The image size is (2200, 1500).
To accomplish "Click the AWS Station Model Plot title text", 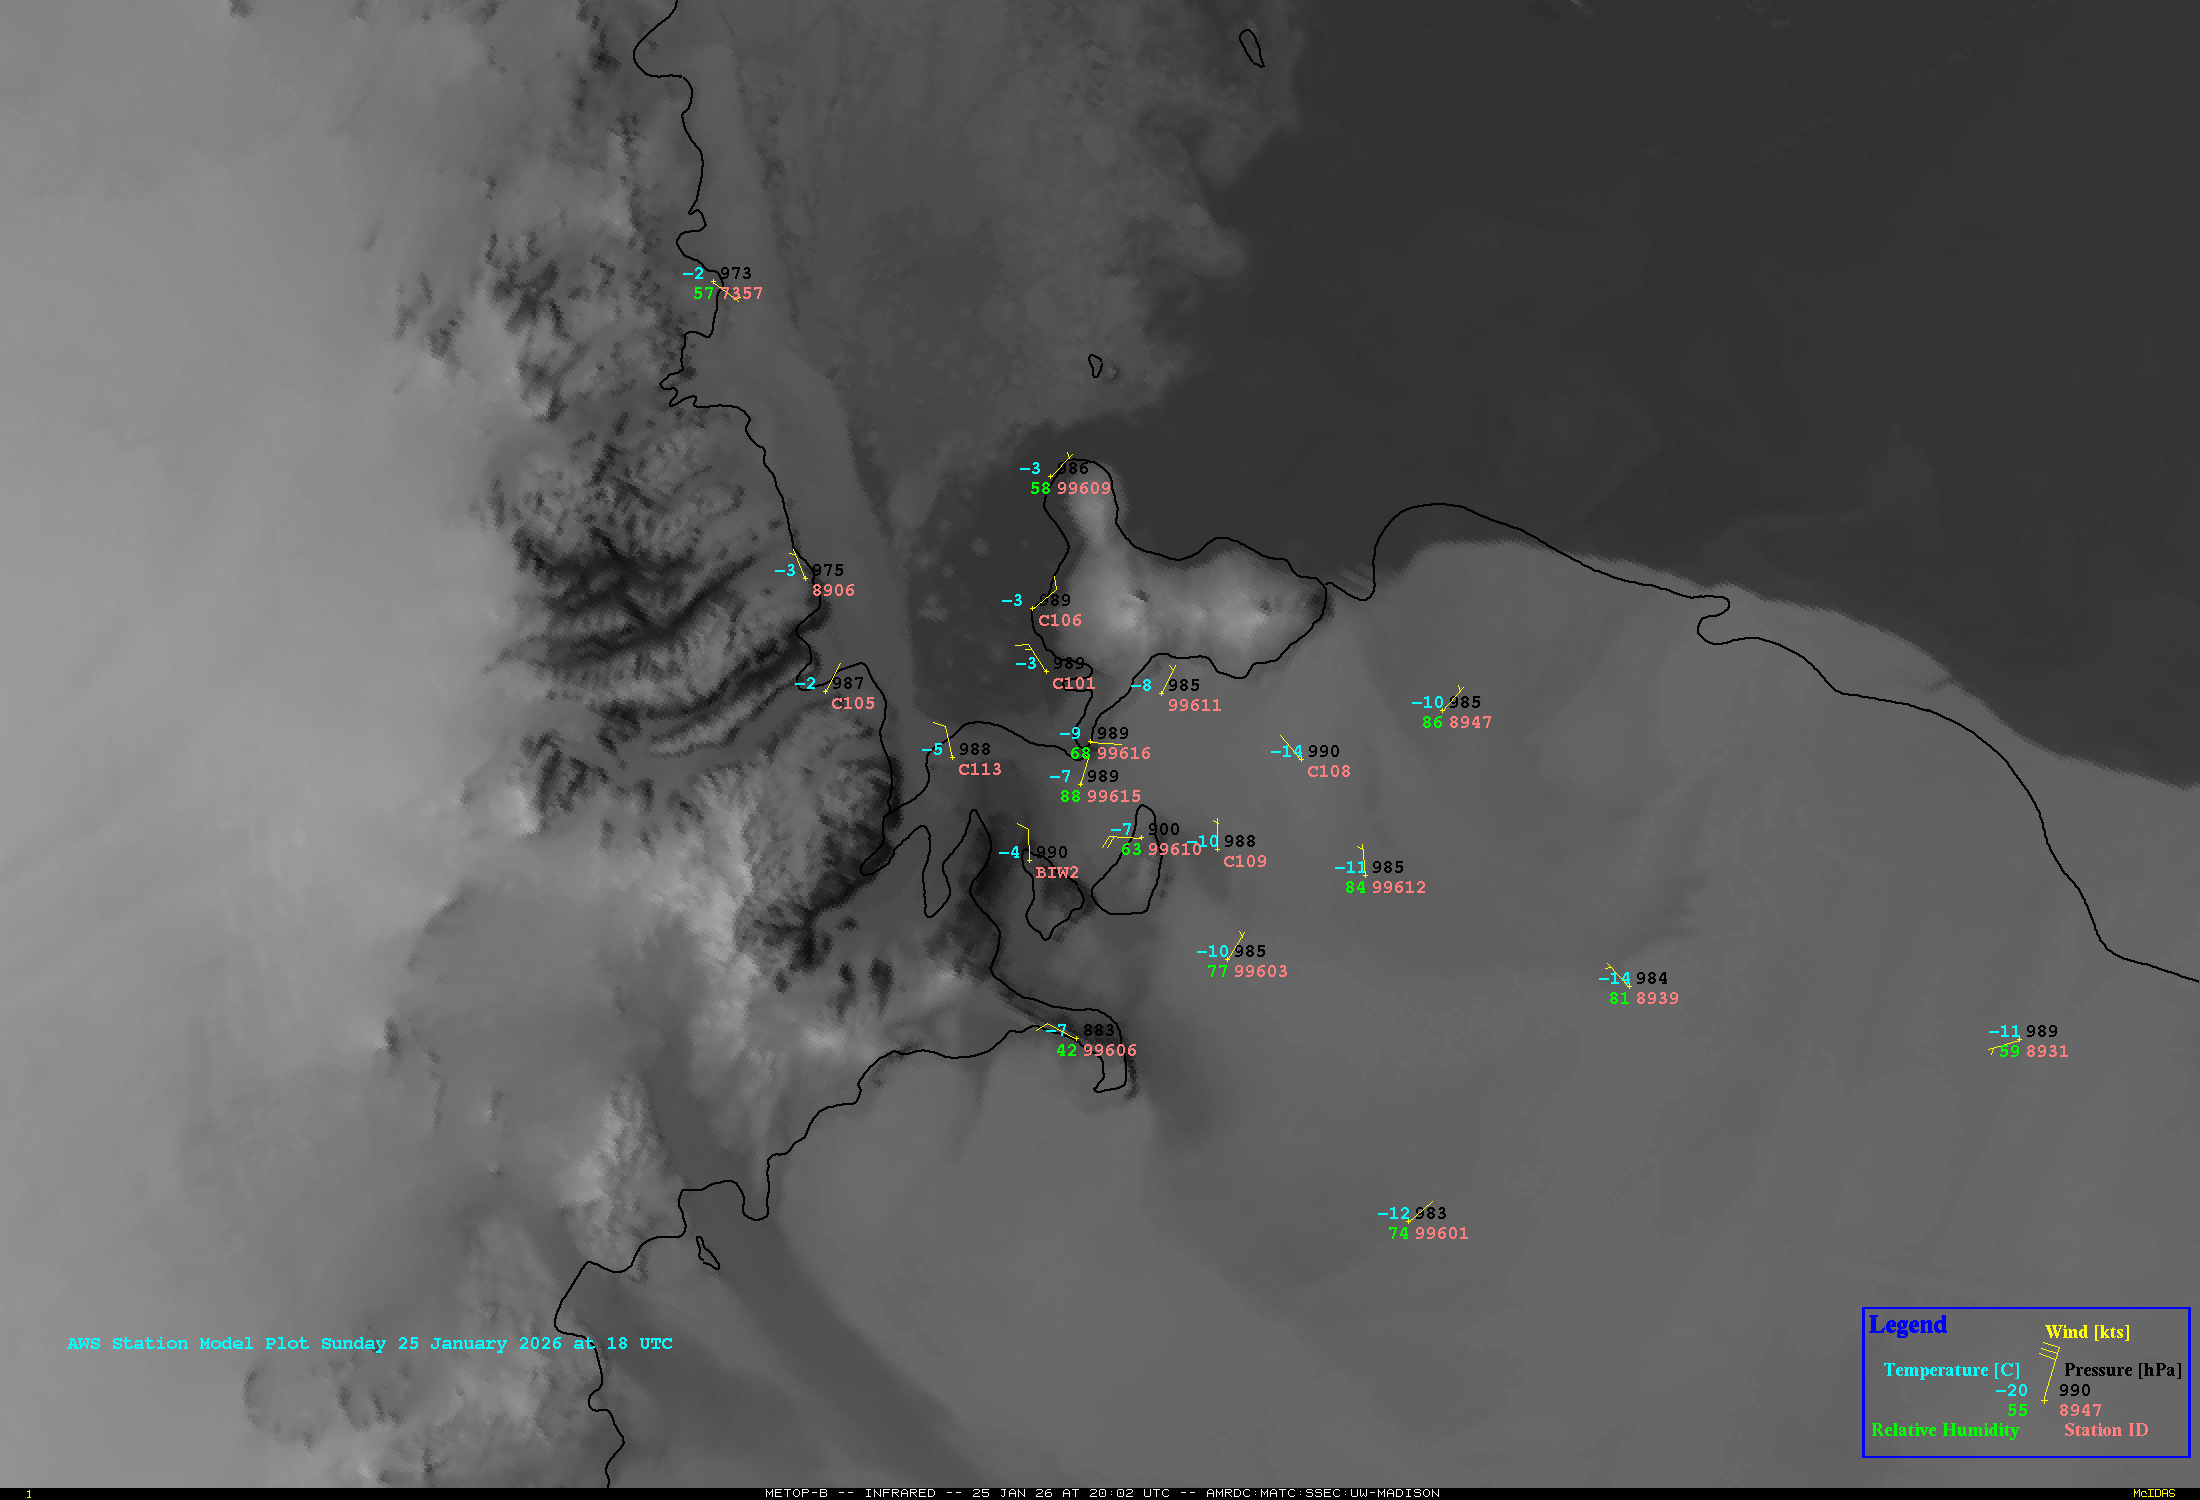I will (369, 1343).
